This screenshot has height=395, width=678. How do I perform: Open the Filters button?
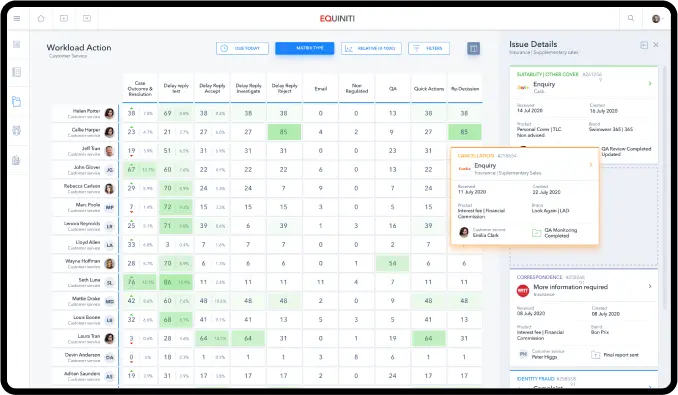(429, 48)
